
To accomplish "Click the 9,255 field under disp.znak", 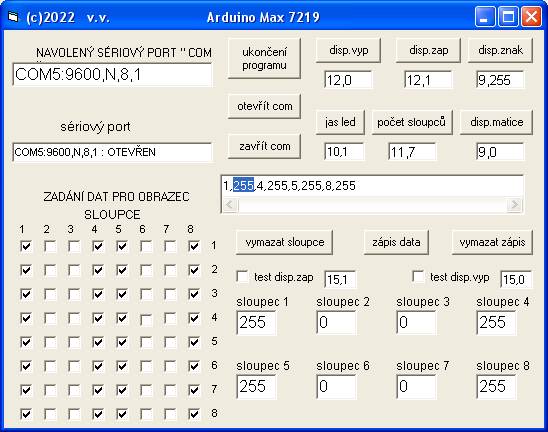I will coord(500,80).
